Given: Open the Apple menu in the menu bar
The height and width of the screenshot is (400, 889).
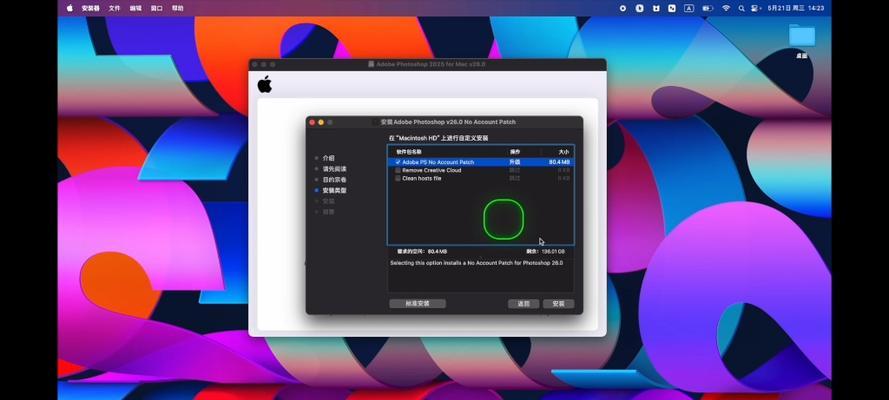Looking at the screenshot, I should click(x=70, y=8).
